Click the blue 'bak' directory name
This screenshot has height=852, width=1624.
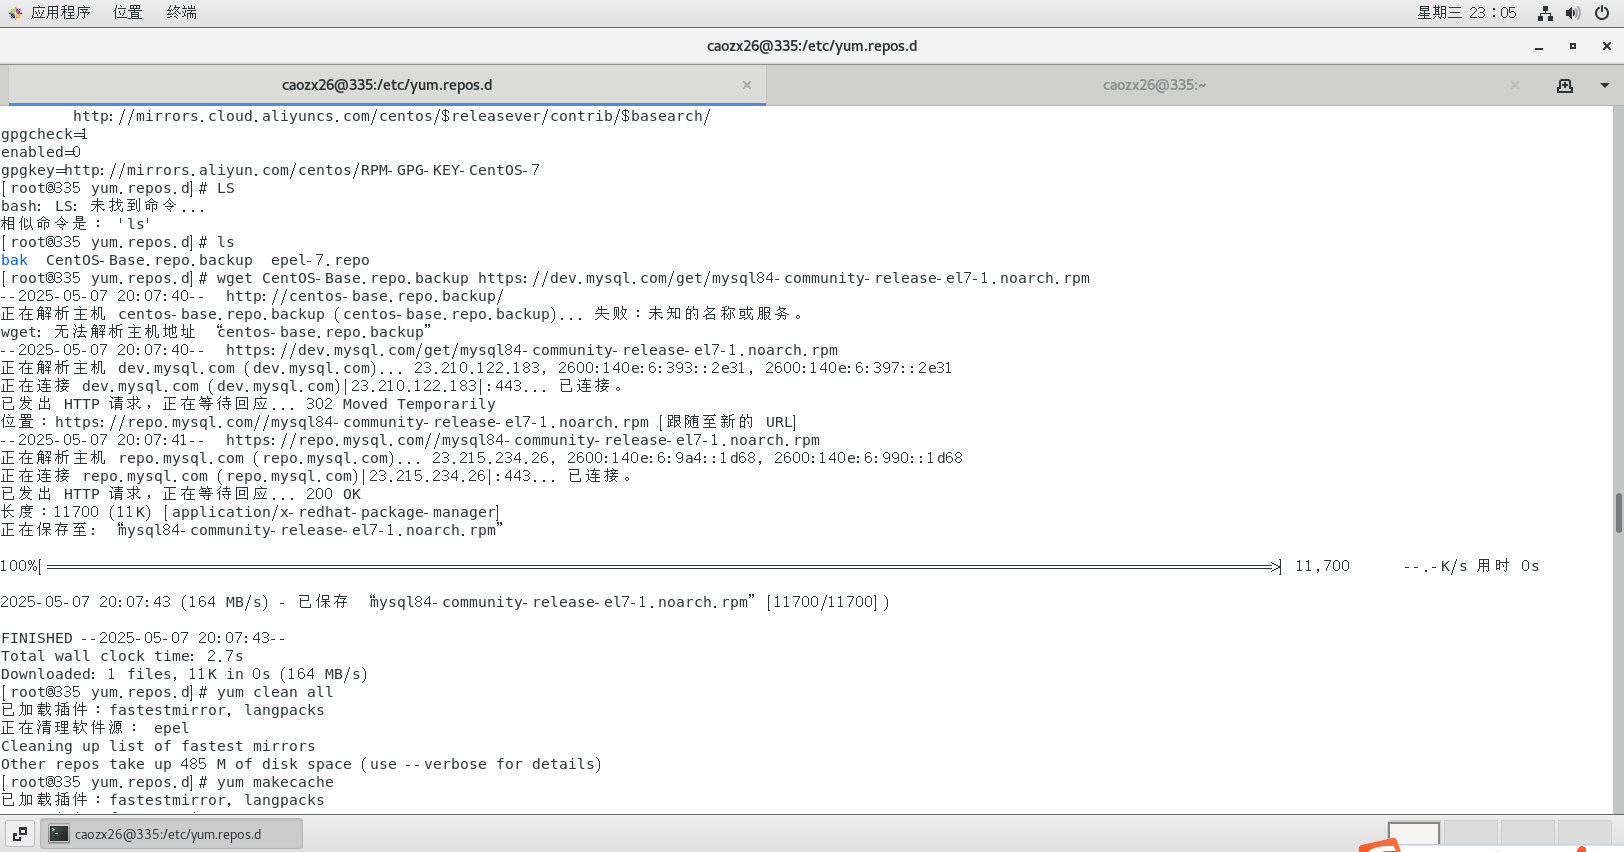coord(14,260)
